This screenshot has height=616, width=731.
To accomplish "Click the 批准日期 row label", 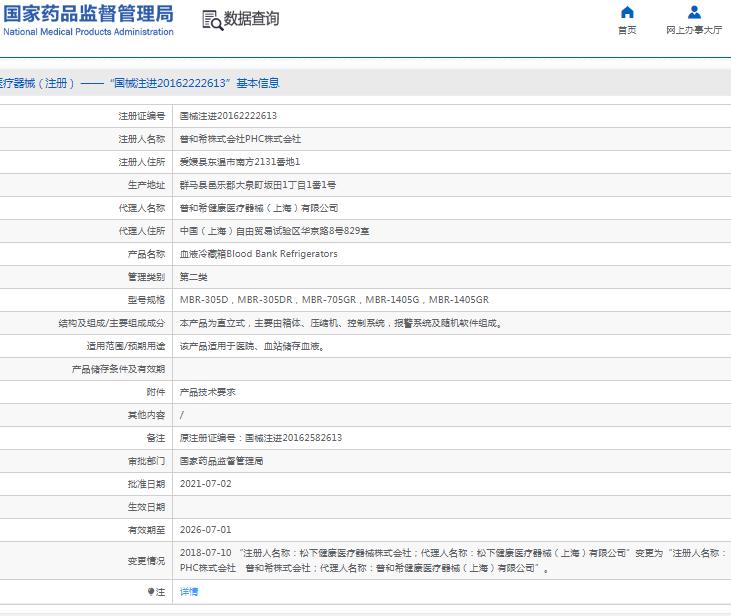I will point(146,484).
